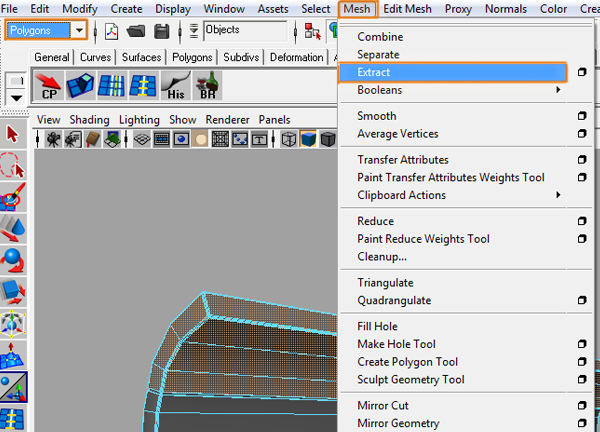600x432 pixels.
Task: Choose Extract from the Mesh menu
Action: pyautogui.click(x=453, y=72)
